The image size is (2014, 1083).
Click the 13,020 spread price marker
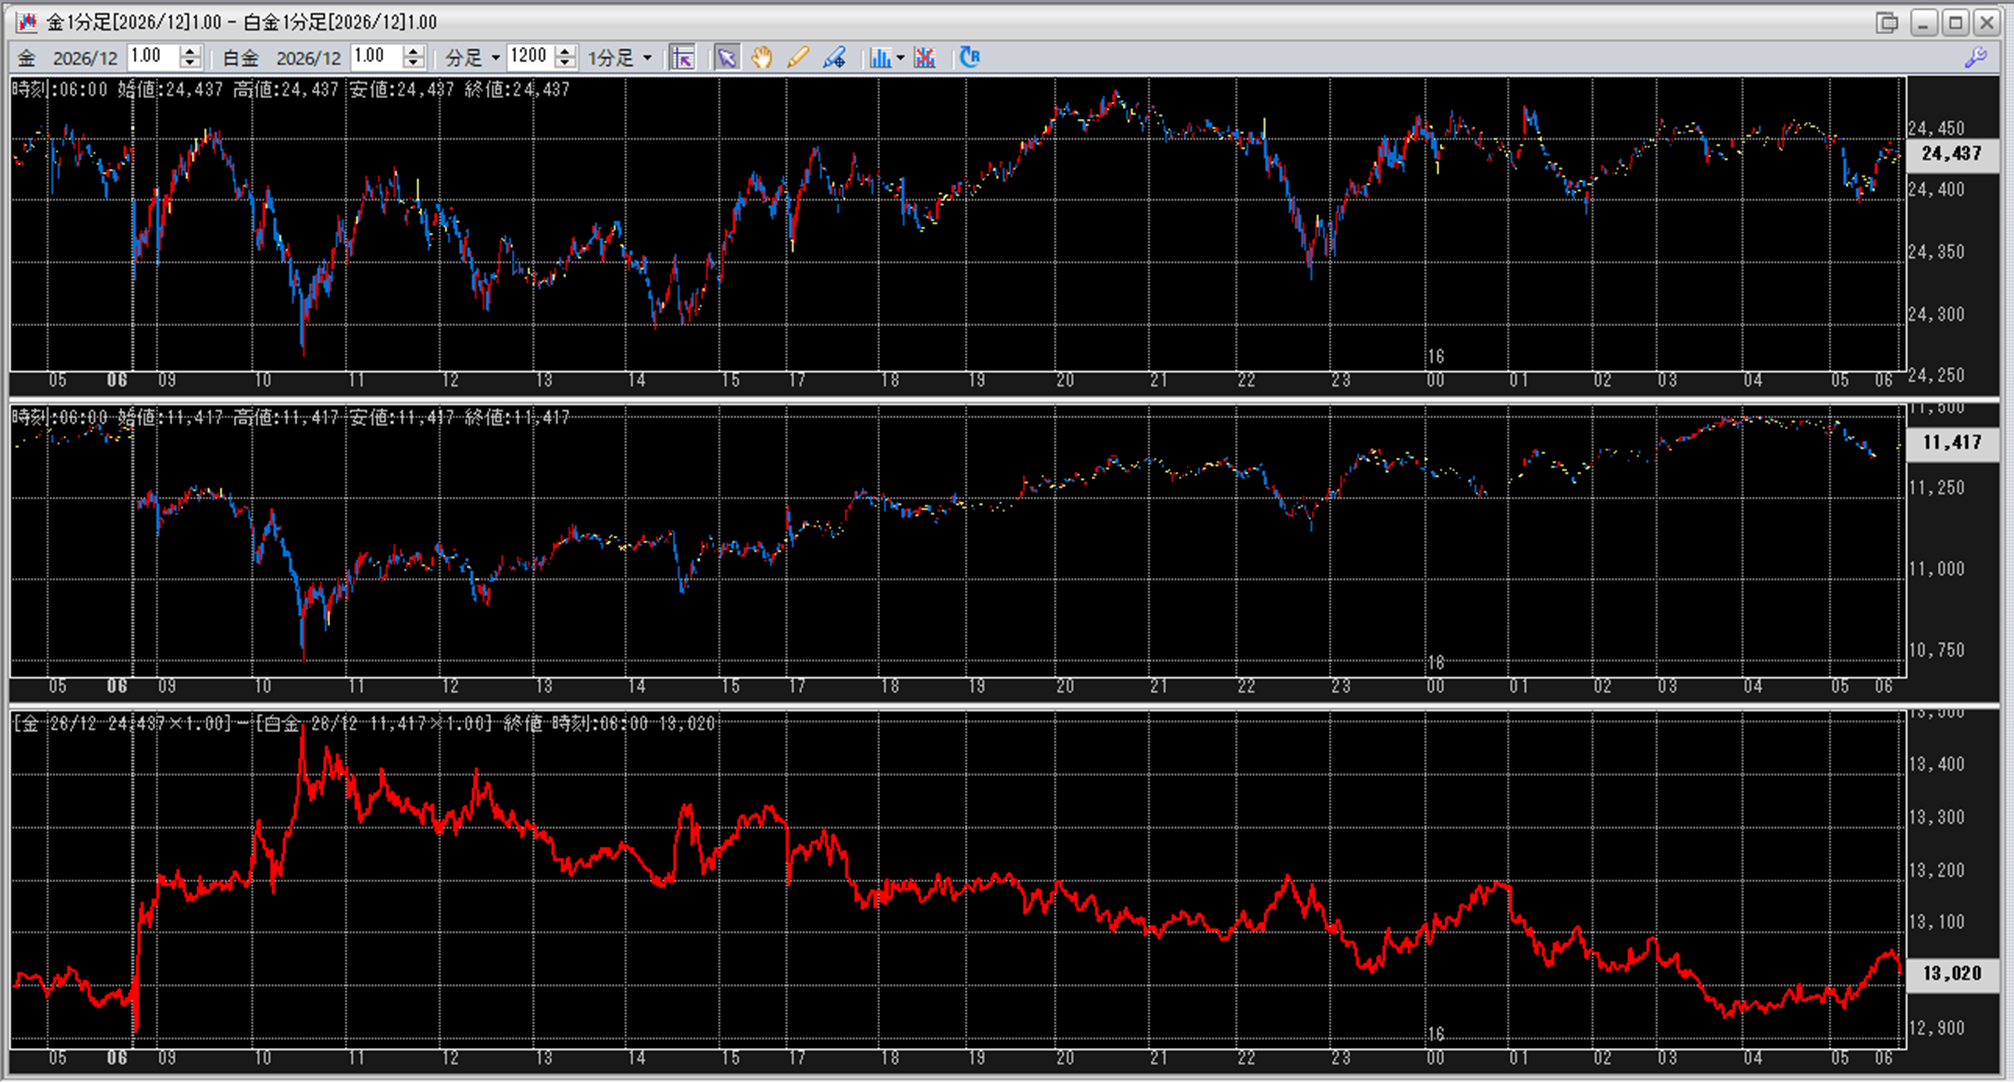tap(1951, 973)
